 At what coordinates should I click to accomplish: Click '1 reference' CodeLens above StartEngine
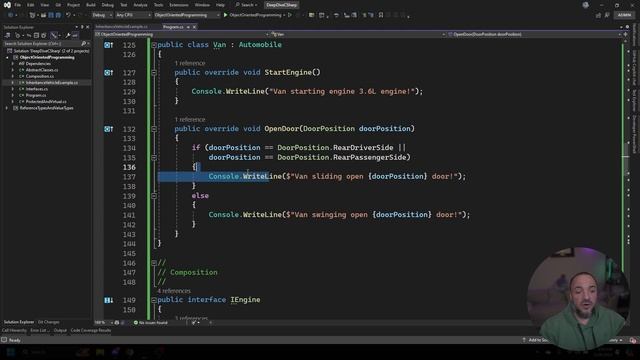pyautogui.click(x=190, y=63)
